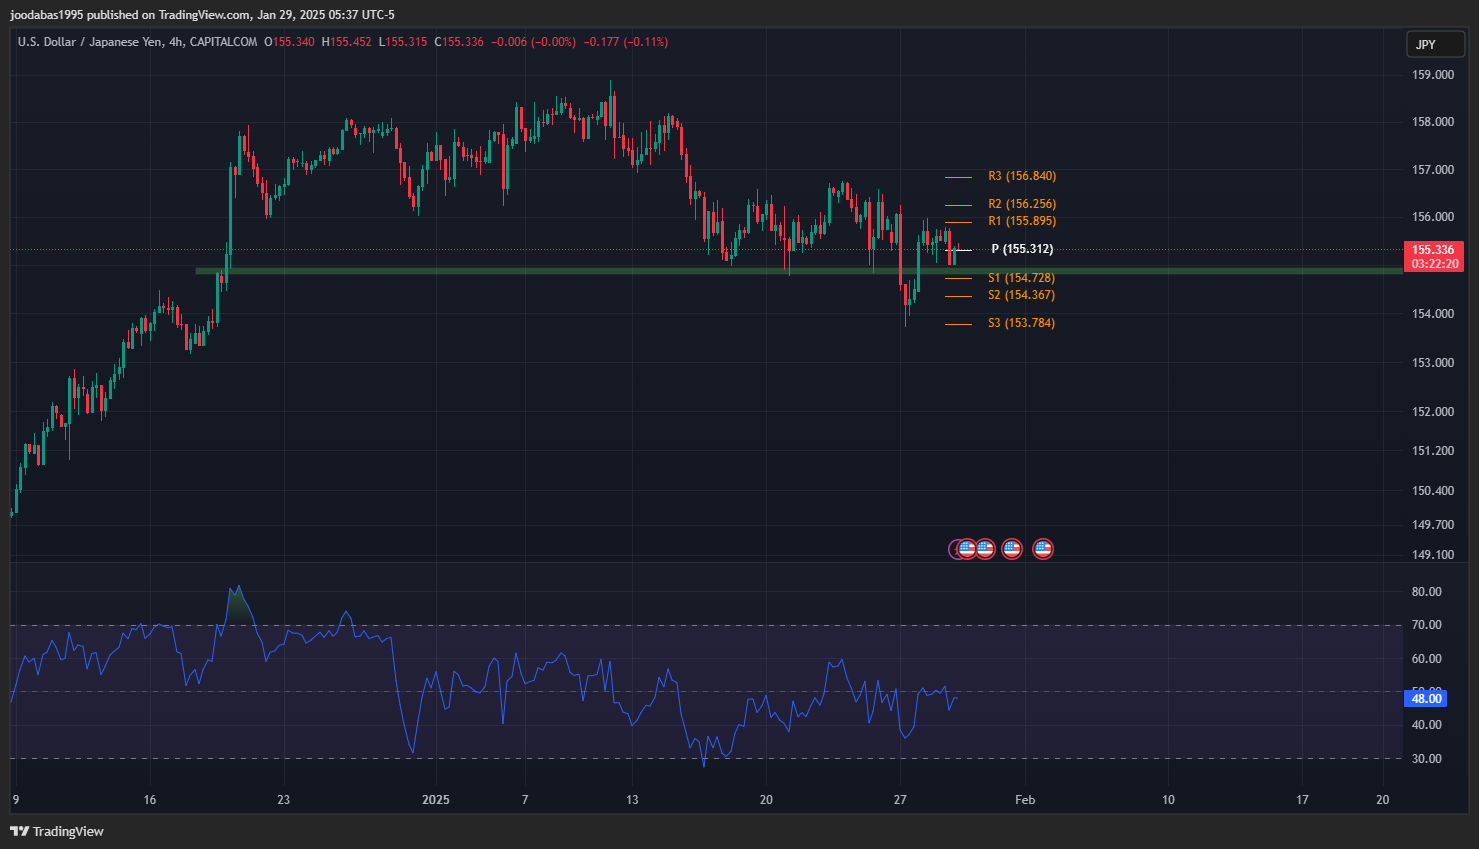Click the 153.000 price scale label

click(1433, 363)
